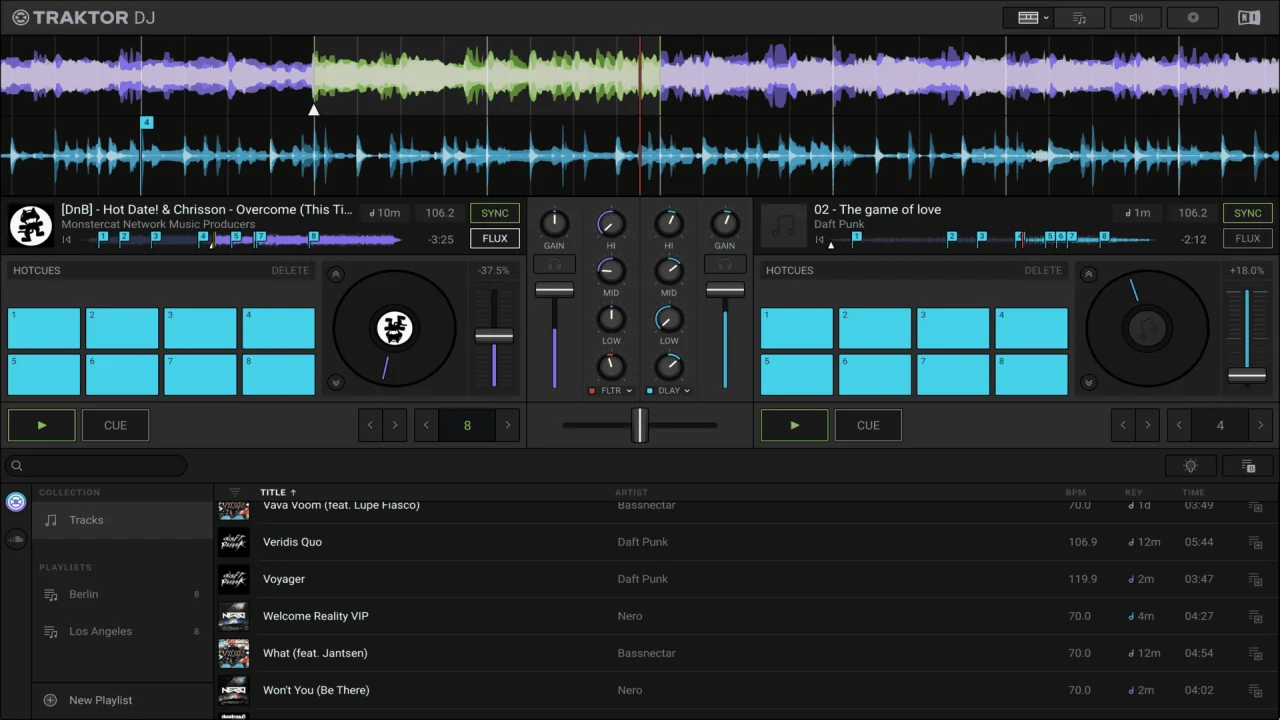This screenshot has width=1280, height=720.
Task: Click left channel HI EQ knob
Action: click(611, 223)
